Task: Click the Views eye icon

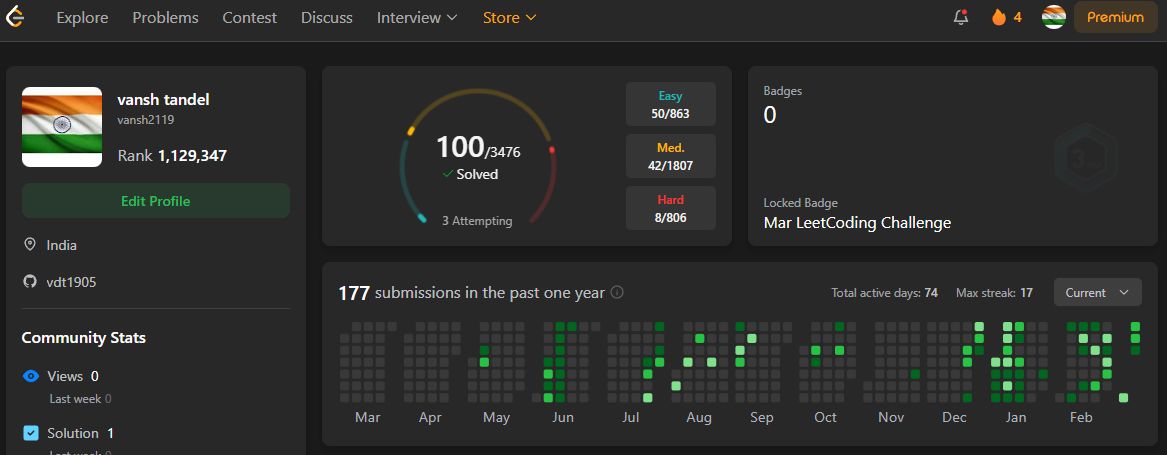Action: click(x=31, y=376)
